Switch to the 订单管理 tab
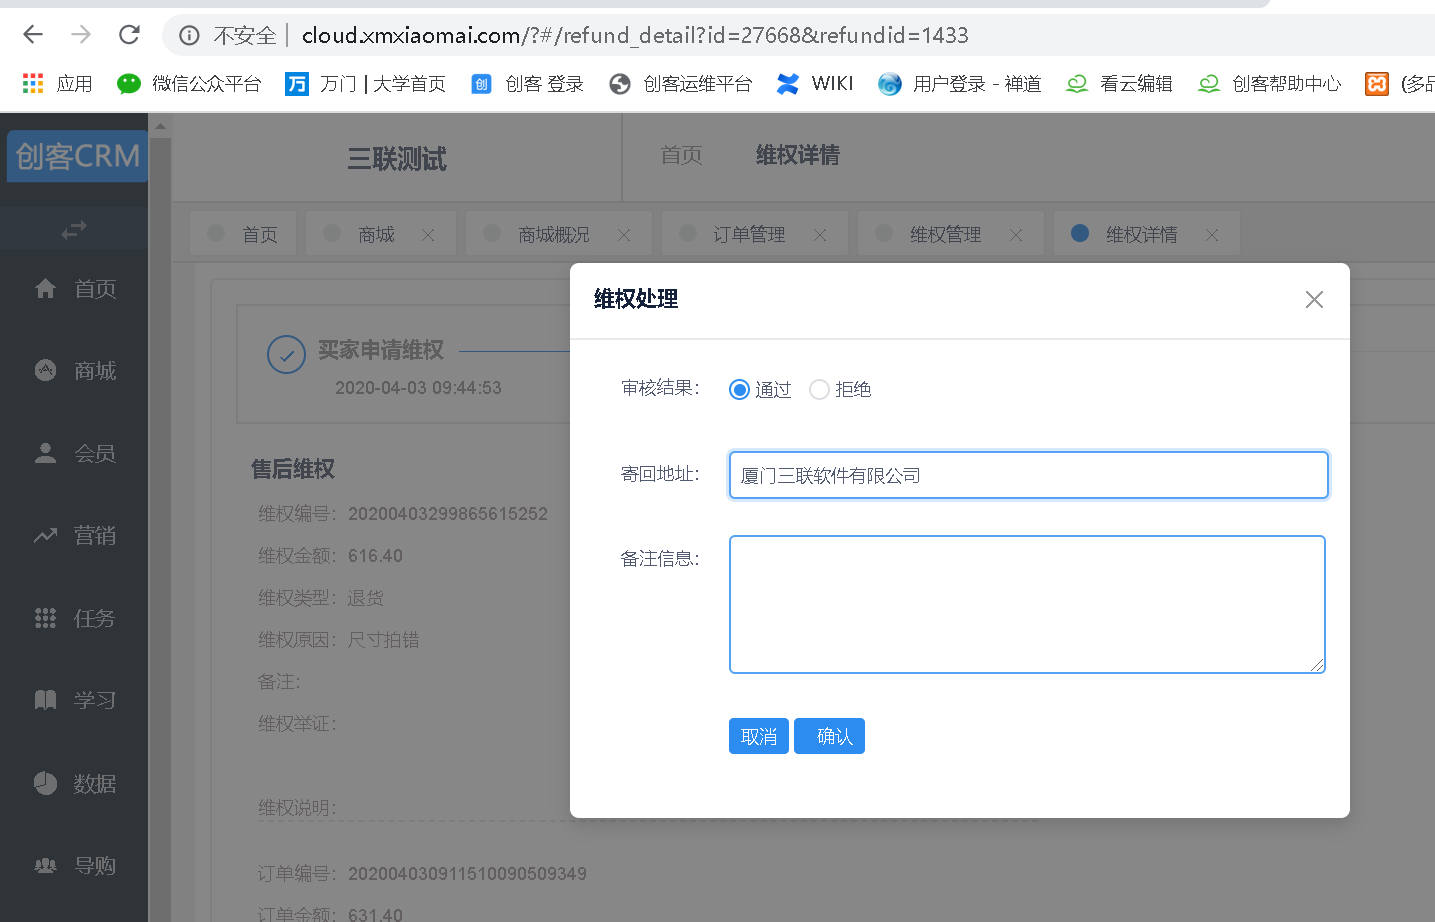This screenshot has height=922, width=1435. pyautogui.click(x=748, y=234)
